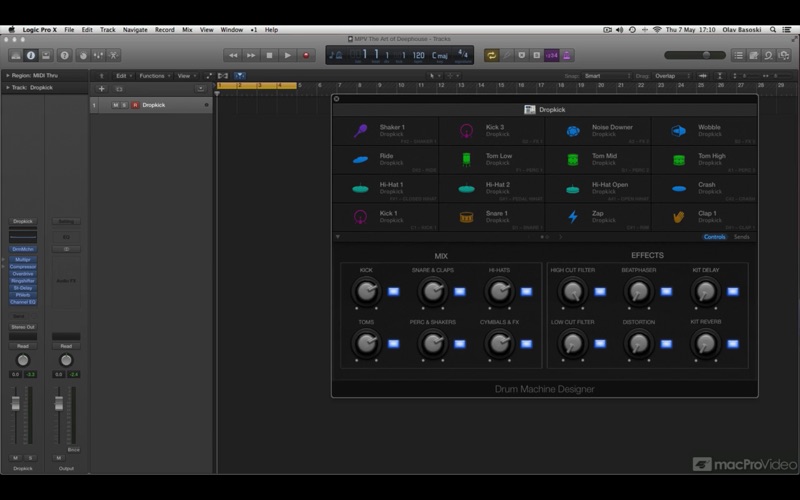Select the Clap 1 hand pad
This screenshot has height=500, width=800.
click(704, 217)
